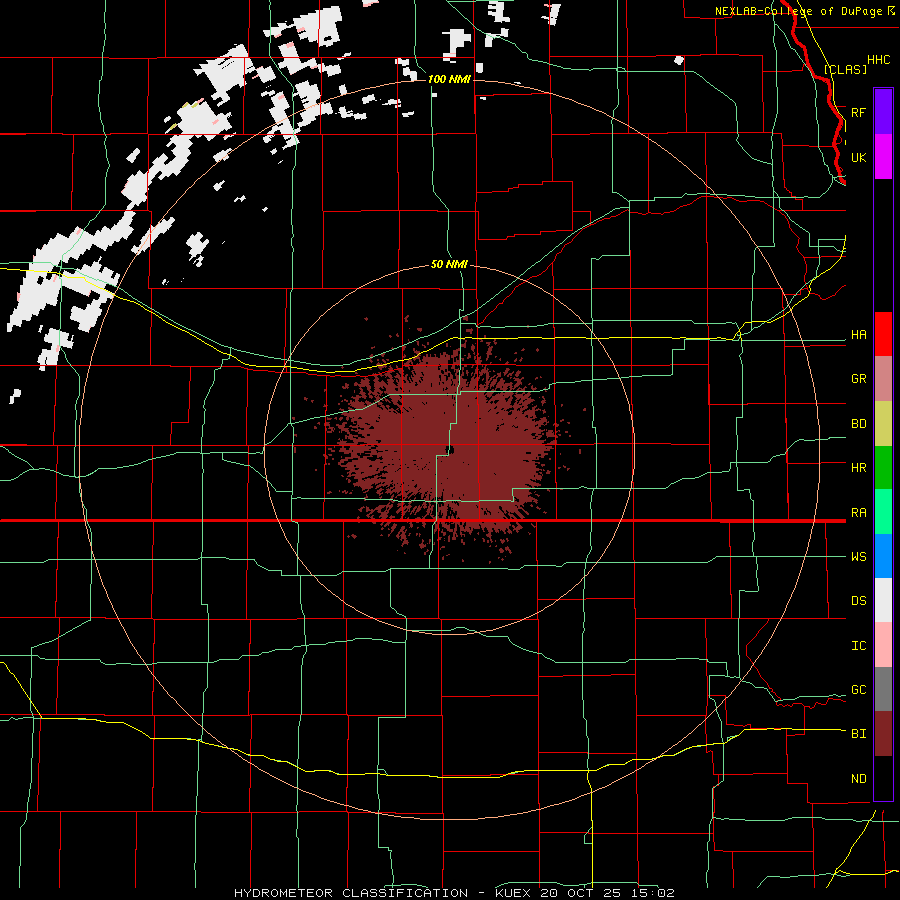Click the BI legend label
This screenshot has width=900, height=900.
point(858,734)
